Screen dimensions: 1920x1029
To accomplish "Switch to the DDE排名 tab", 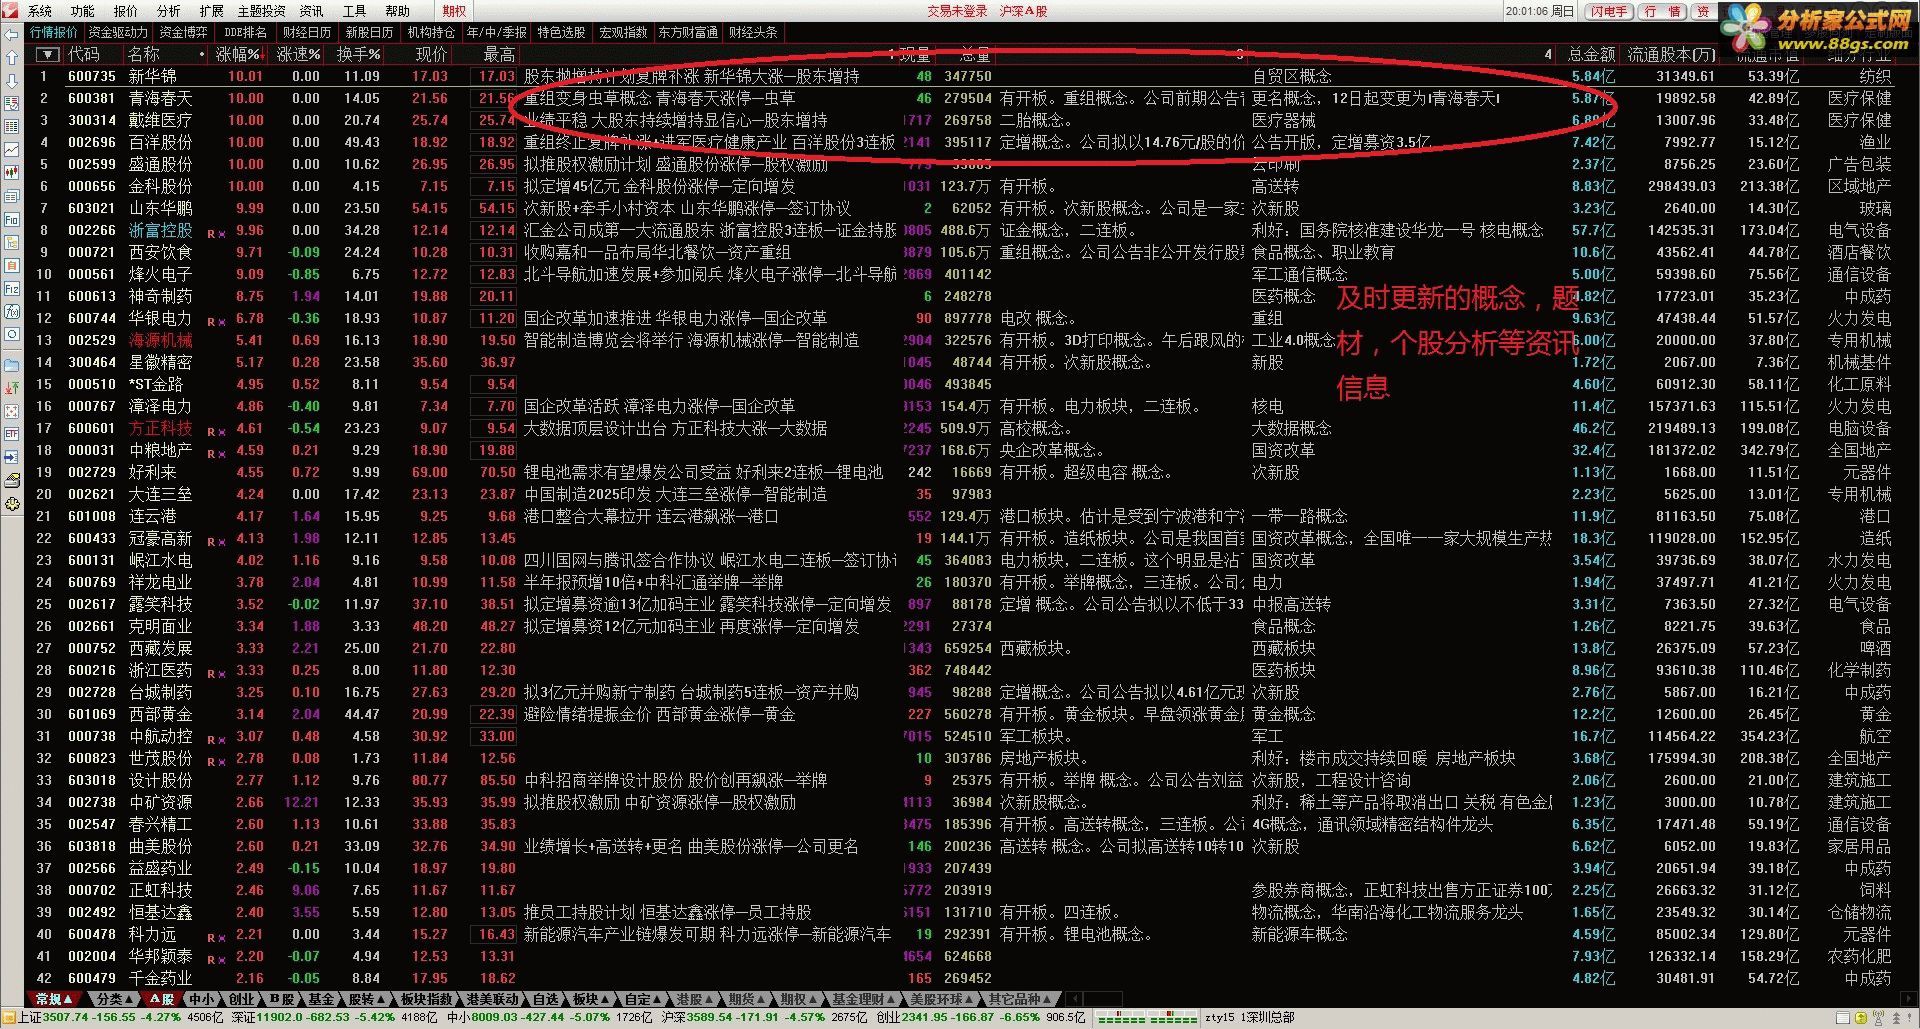I will click(245, 32).
